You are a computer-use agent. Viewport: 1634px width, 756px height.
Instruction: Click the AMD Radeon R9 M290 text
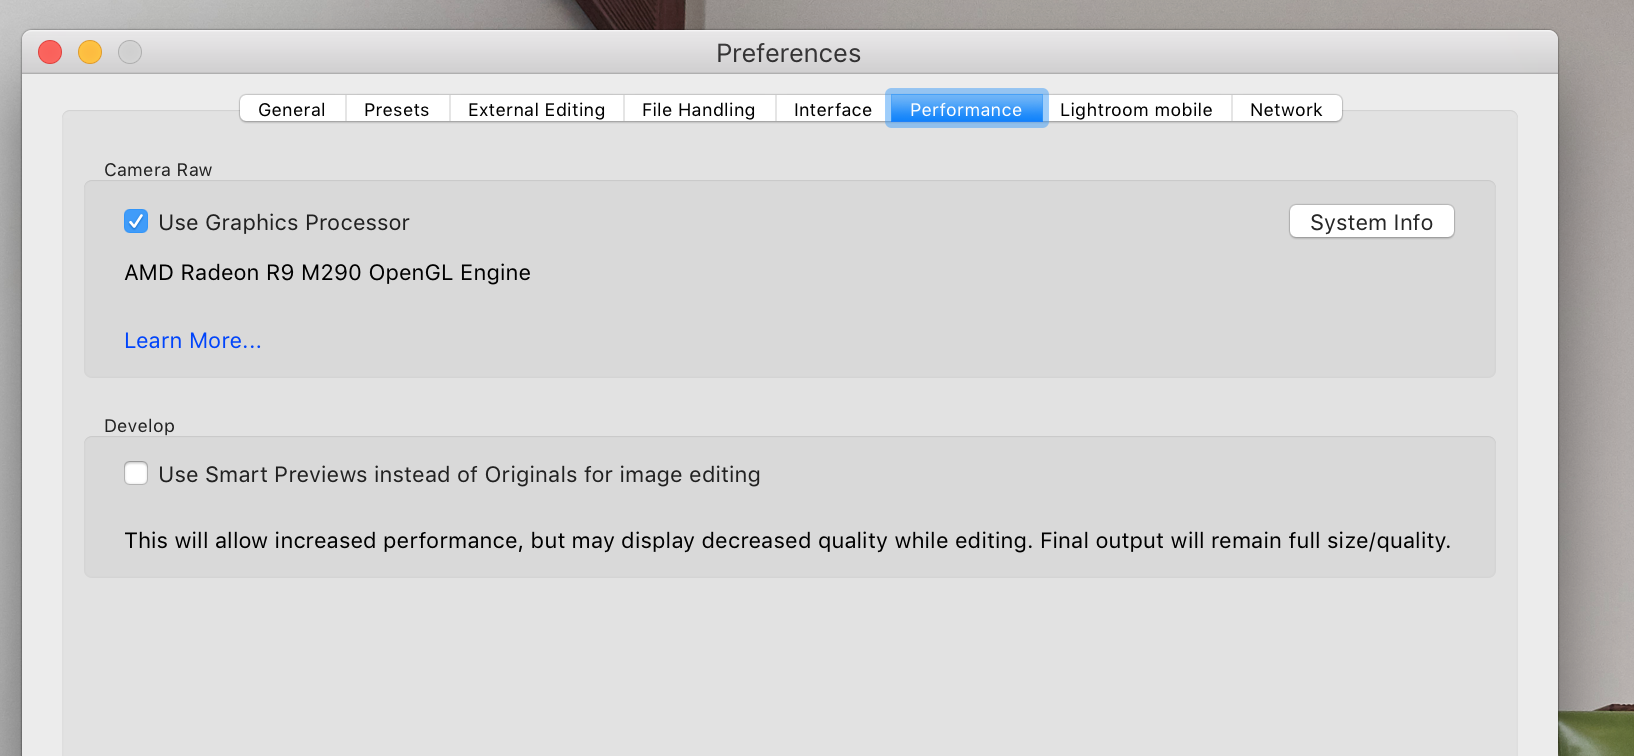327,273
